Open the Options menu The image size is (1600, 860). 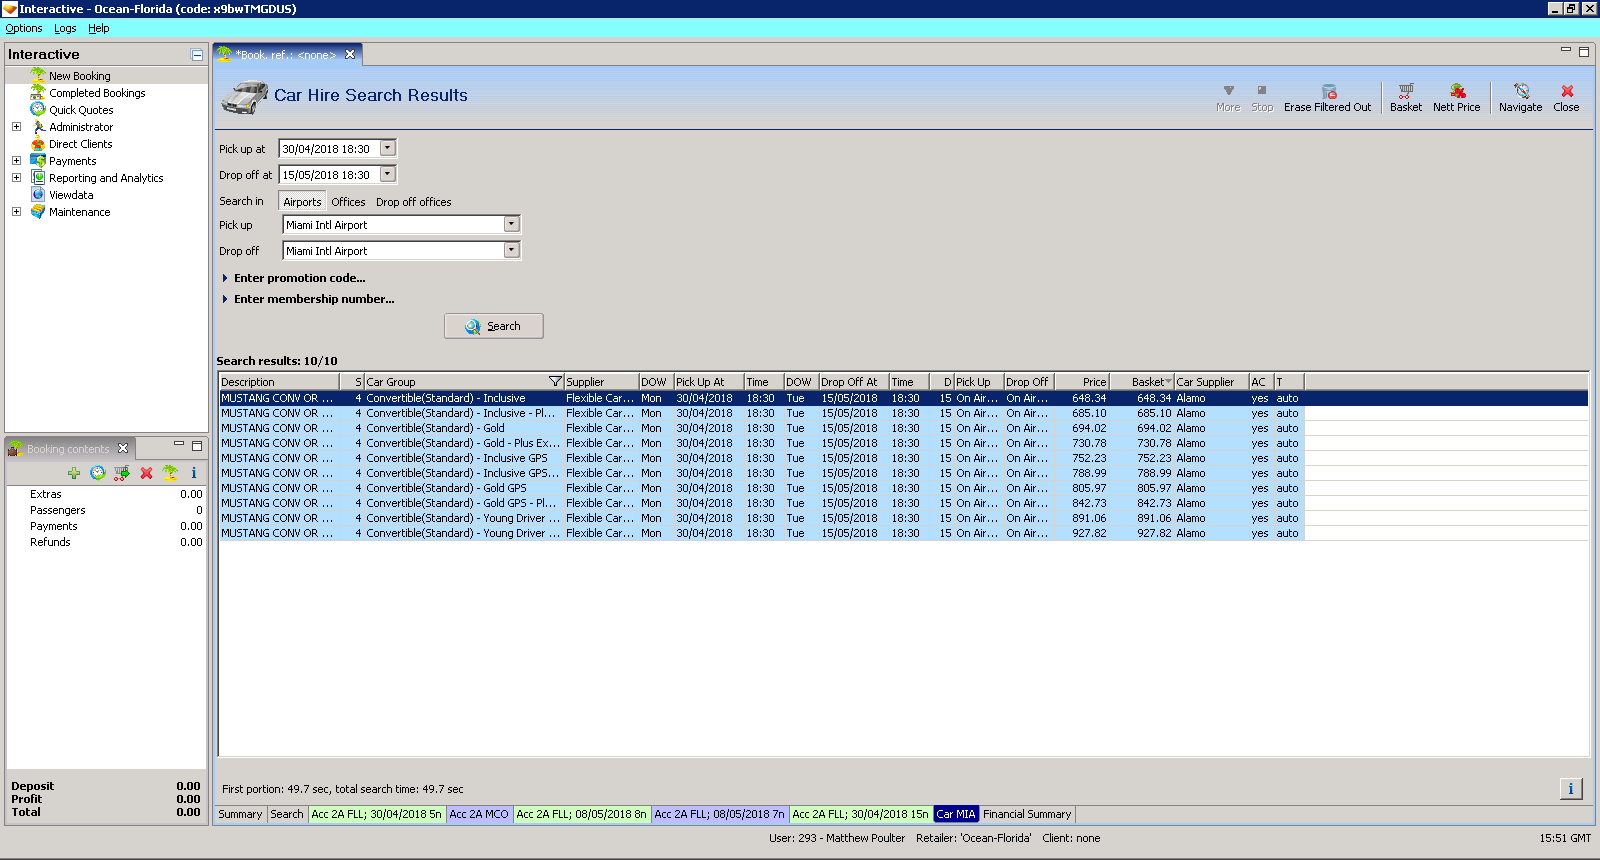coord(24,28)
